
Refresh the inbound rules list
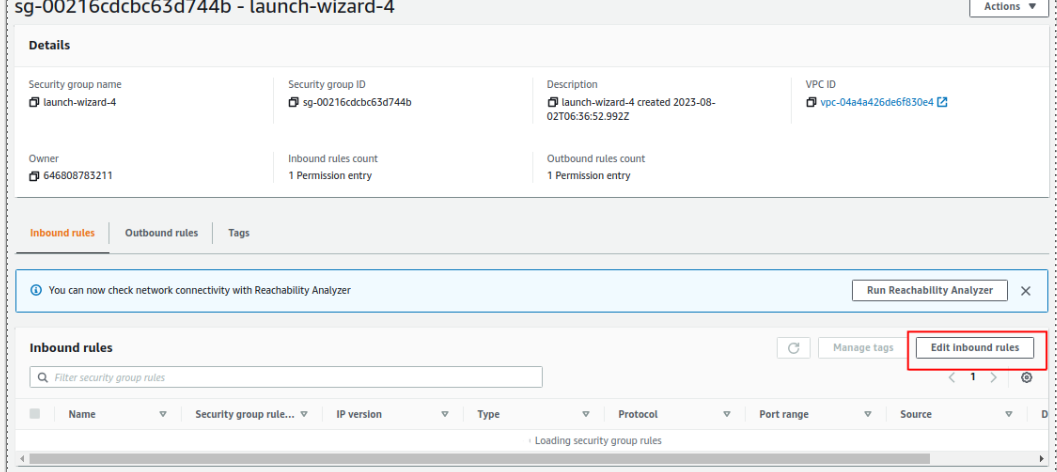[793, 348]
